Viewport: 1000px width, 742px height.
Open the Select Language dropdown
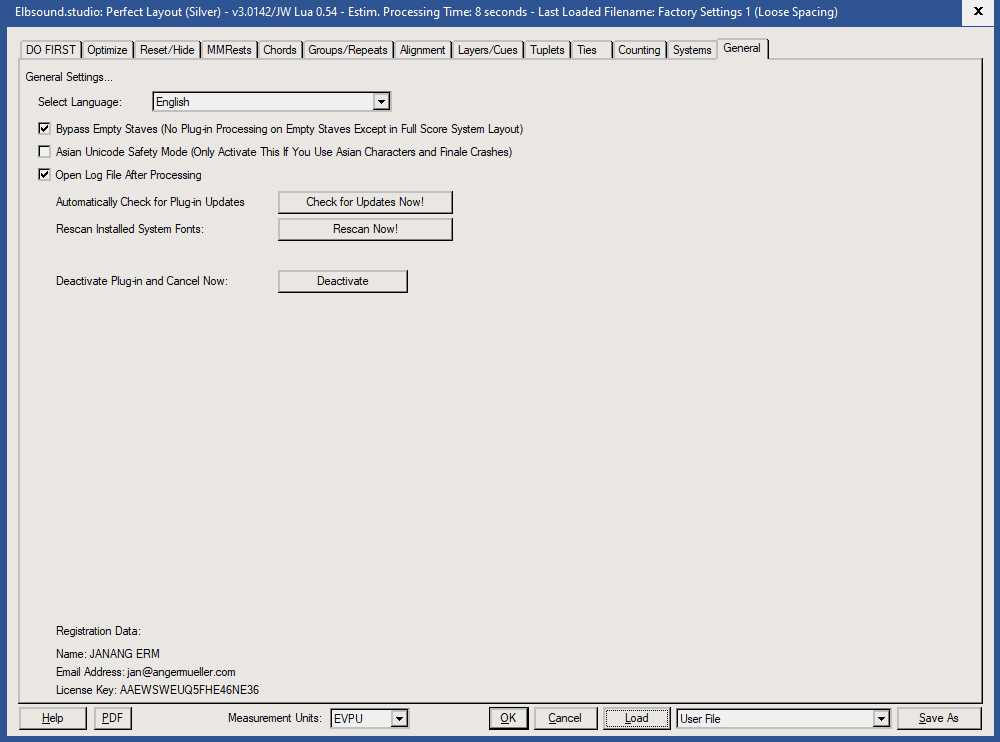(x=381, y=101)
